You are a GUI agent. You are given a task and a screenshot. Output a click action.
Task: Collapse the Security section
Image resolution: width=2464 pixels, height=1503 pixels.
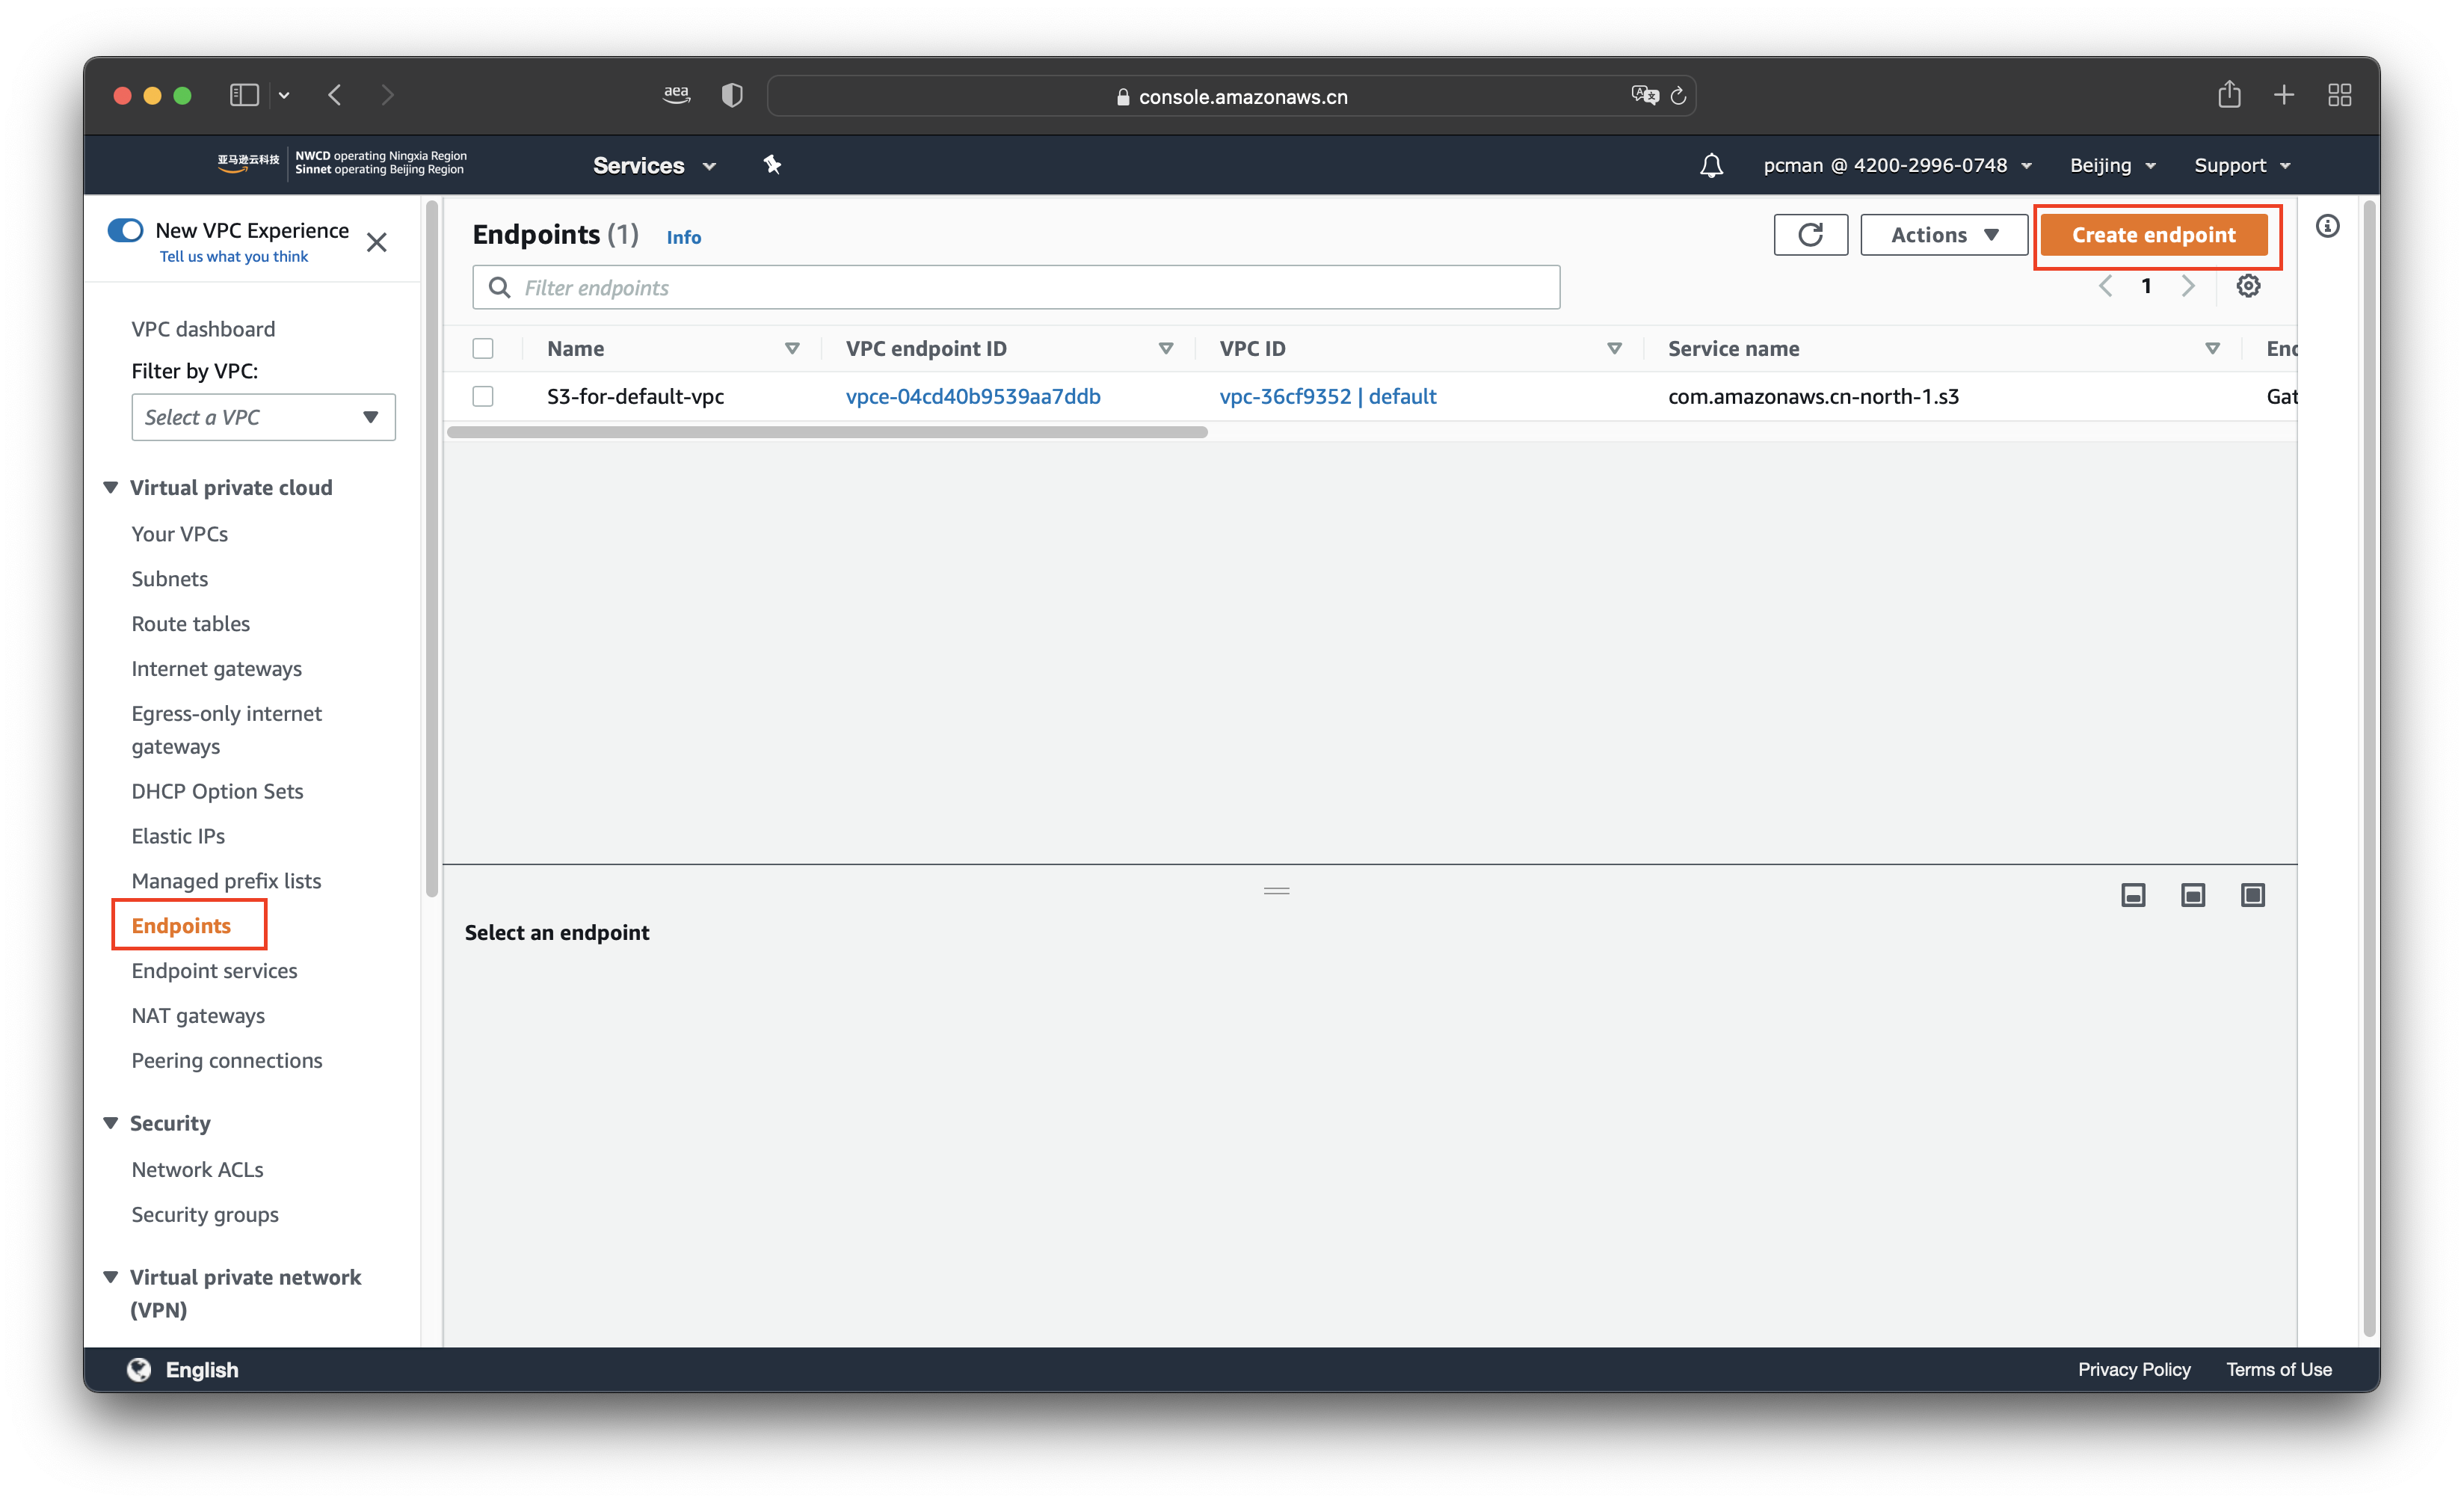click(111, 1123)
